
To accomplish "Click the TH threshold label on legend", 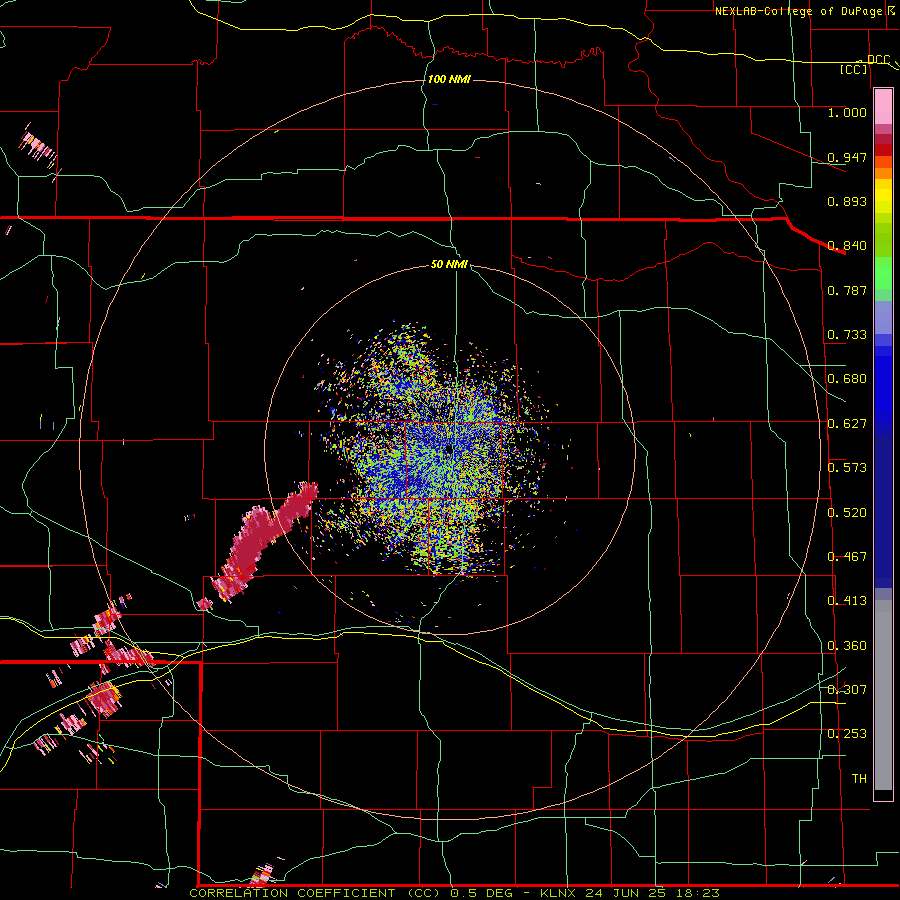I will click(x=859, y=779).
